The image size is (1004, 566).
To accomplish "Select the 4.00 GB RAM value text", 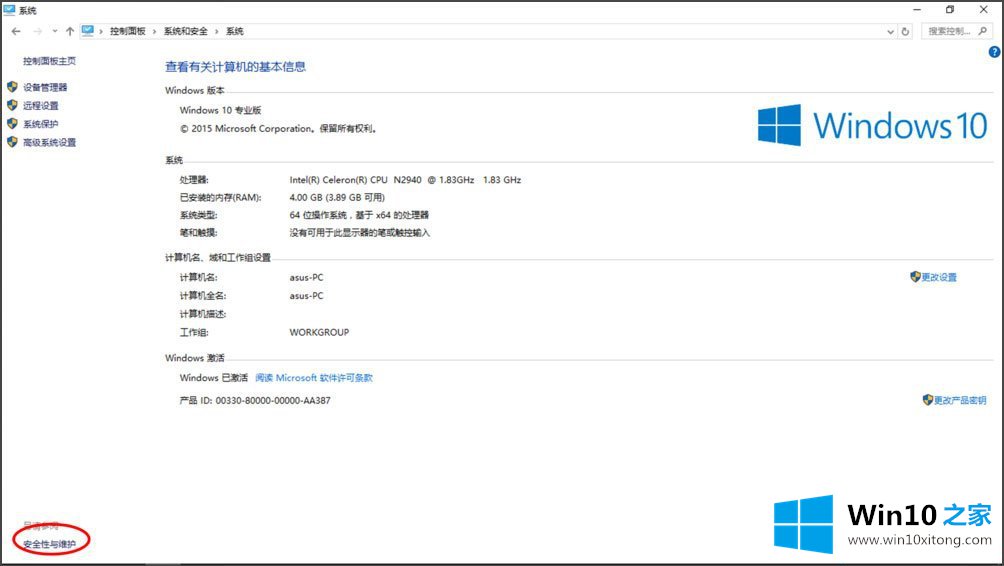I will pos(337,197).
